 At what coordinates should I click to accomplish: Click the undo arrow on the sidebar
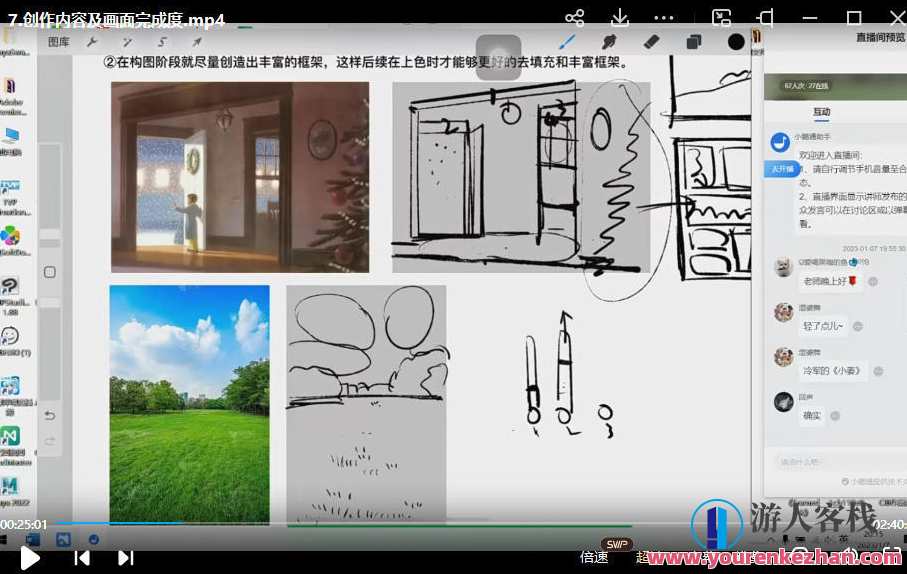click(x=50, y=415)
